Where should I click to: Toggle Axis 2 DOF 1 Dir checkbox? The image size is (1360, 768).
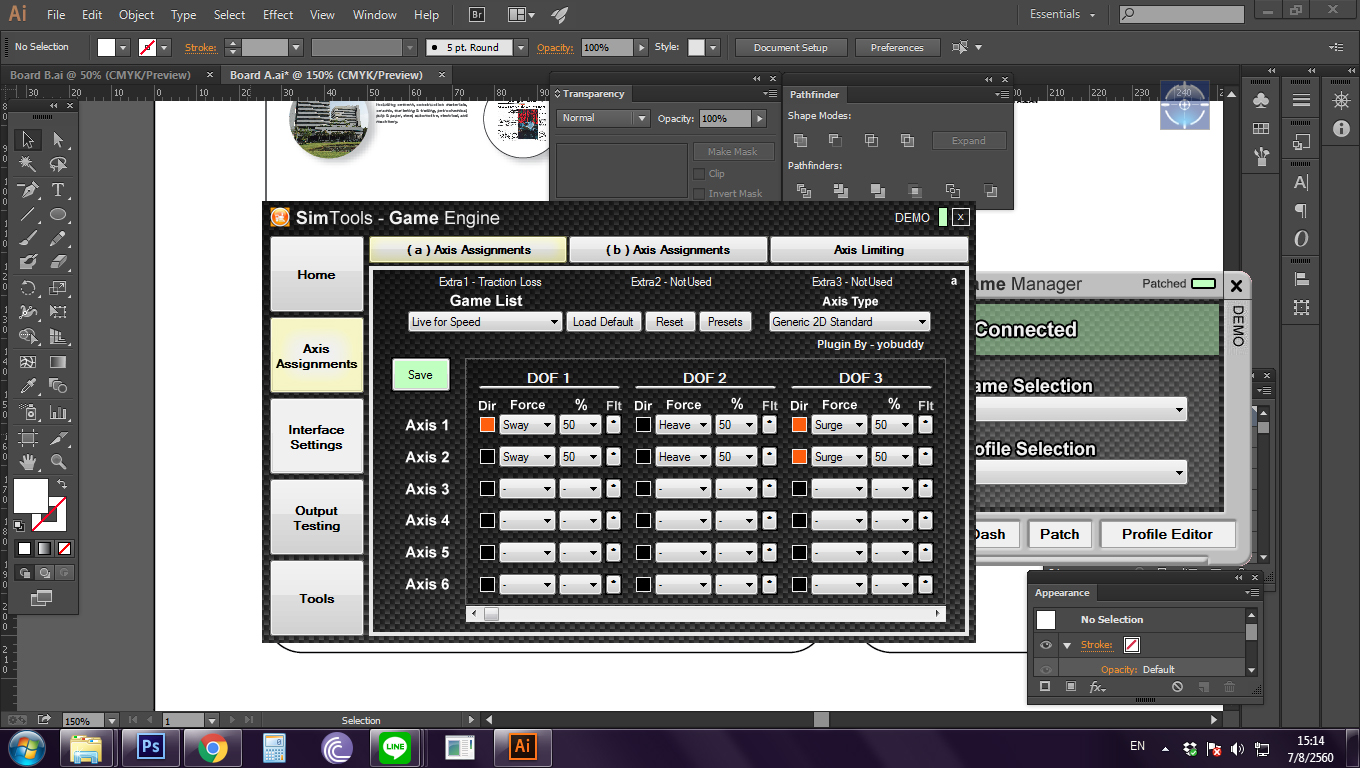point(487,457)
